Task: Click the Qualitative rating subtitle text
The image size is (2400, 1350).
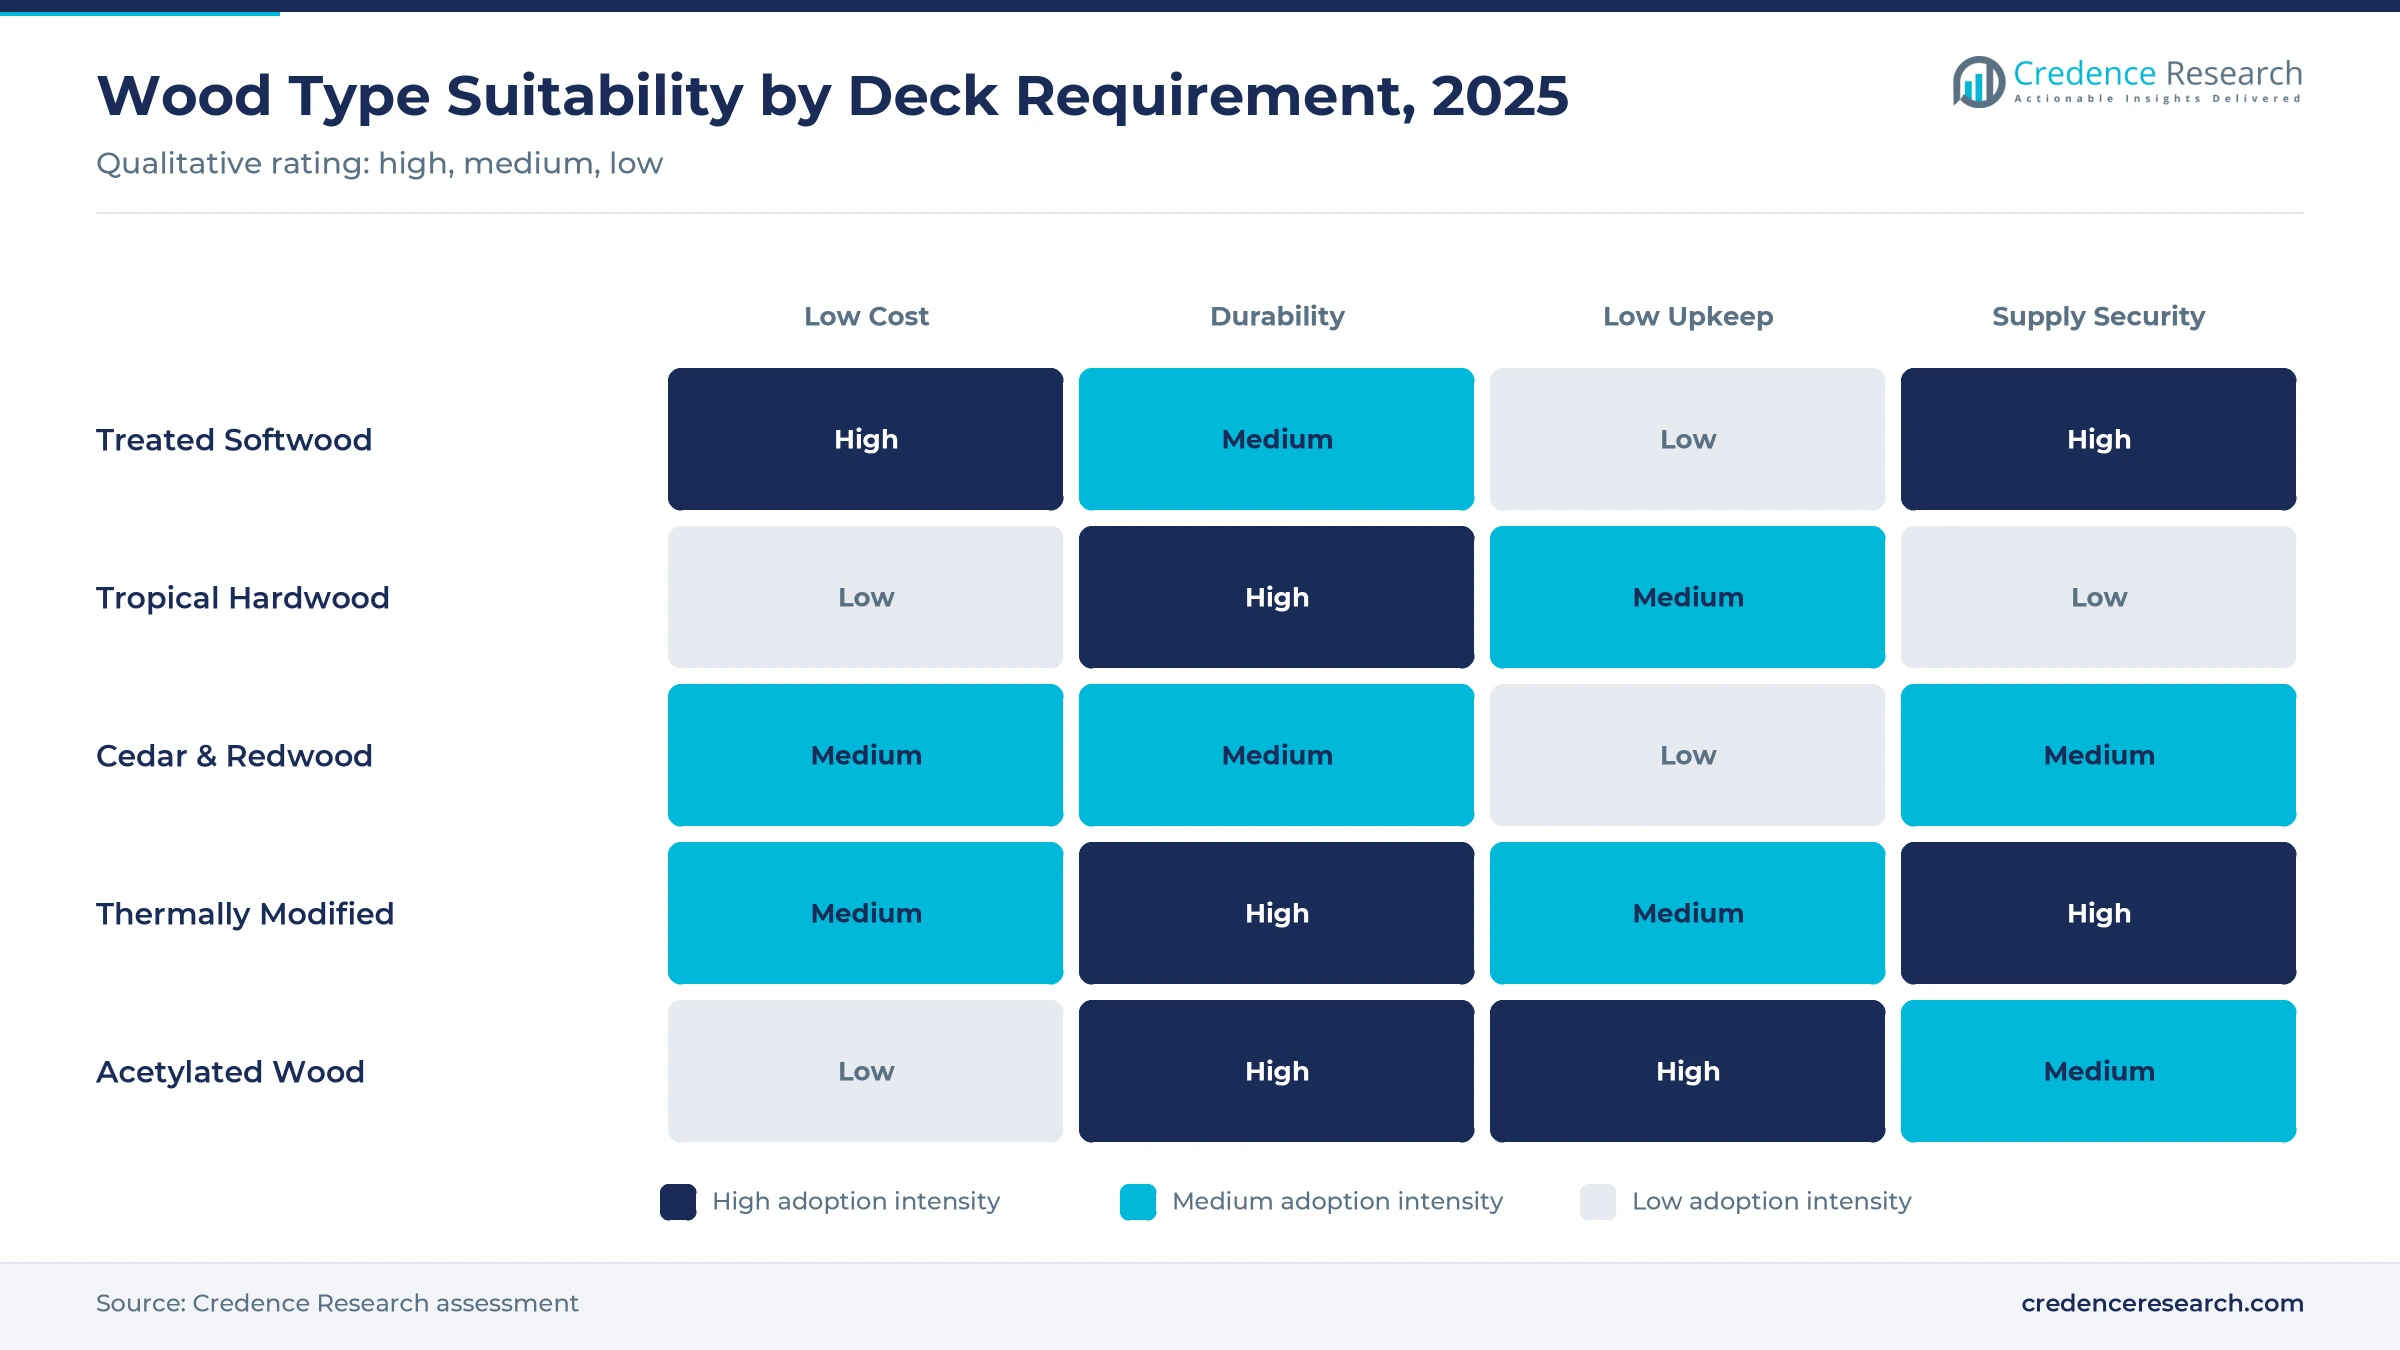Action: [x=379, y=163]
